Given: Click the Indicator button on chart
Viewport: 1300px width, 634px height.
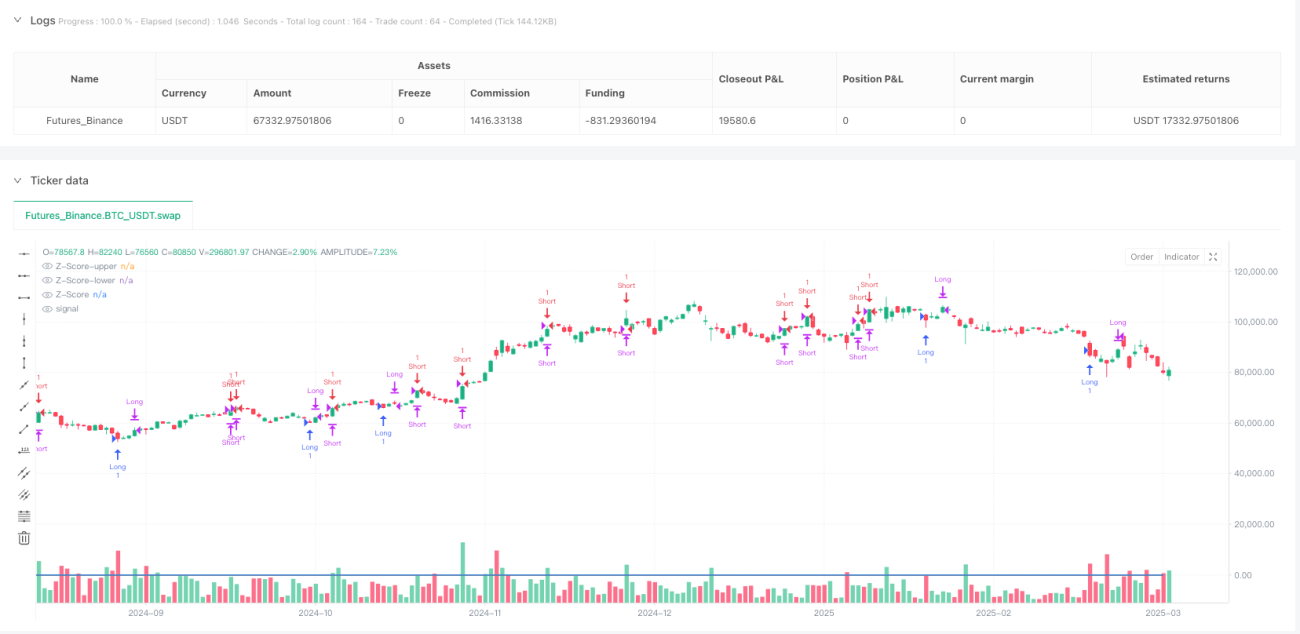Looking at the screenshot, I should 1181,257.
